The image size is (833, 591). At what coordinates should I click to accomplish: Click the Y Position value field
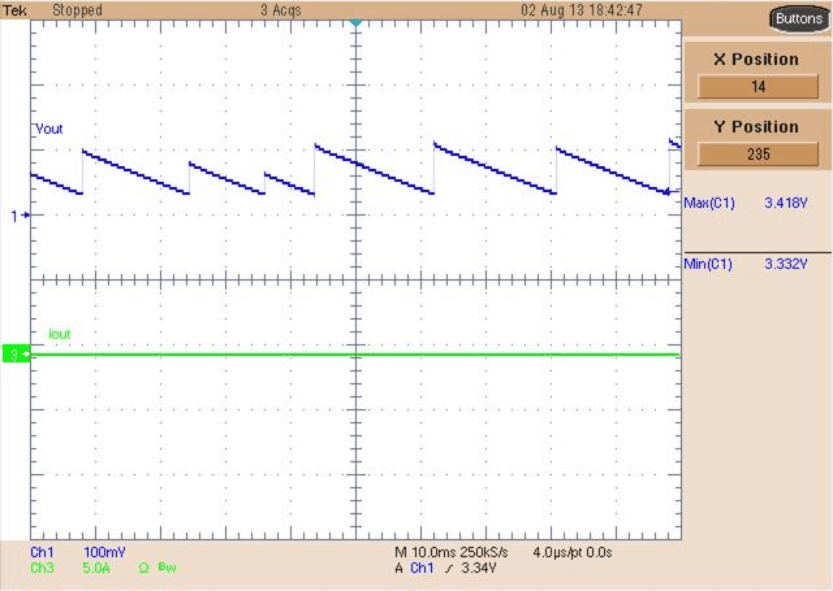757,155
